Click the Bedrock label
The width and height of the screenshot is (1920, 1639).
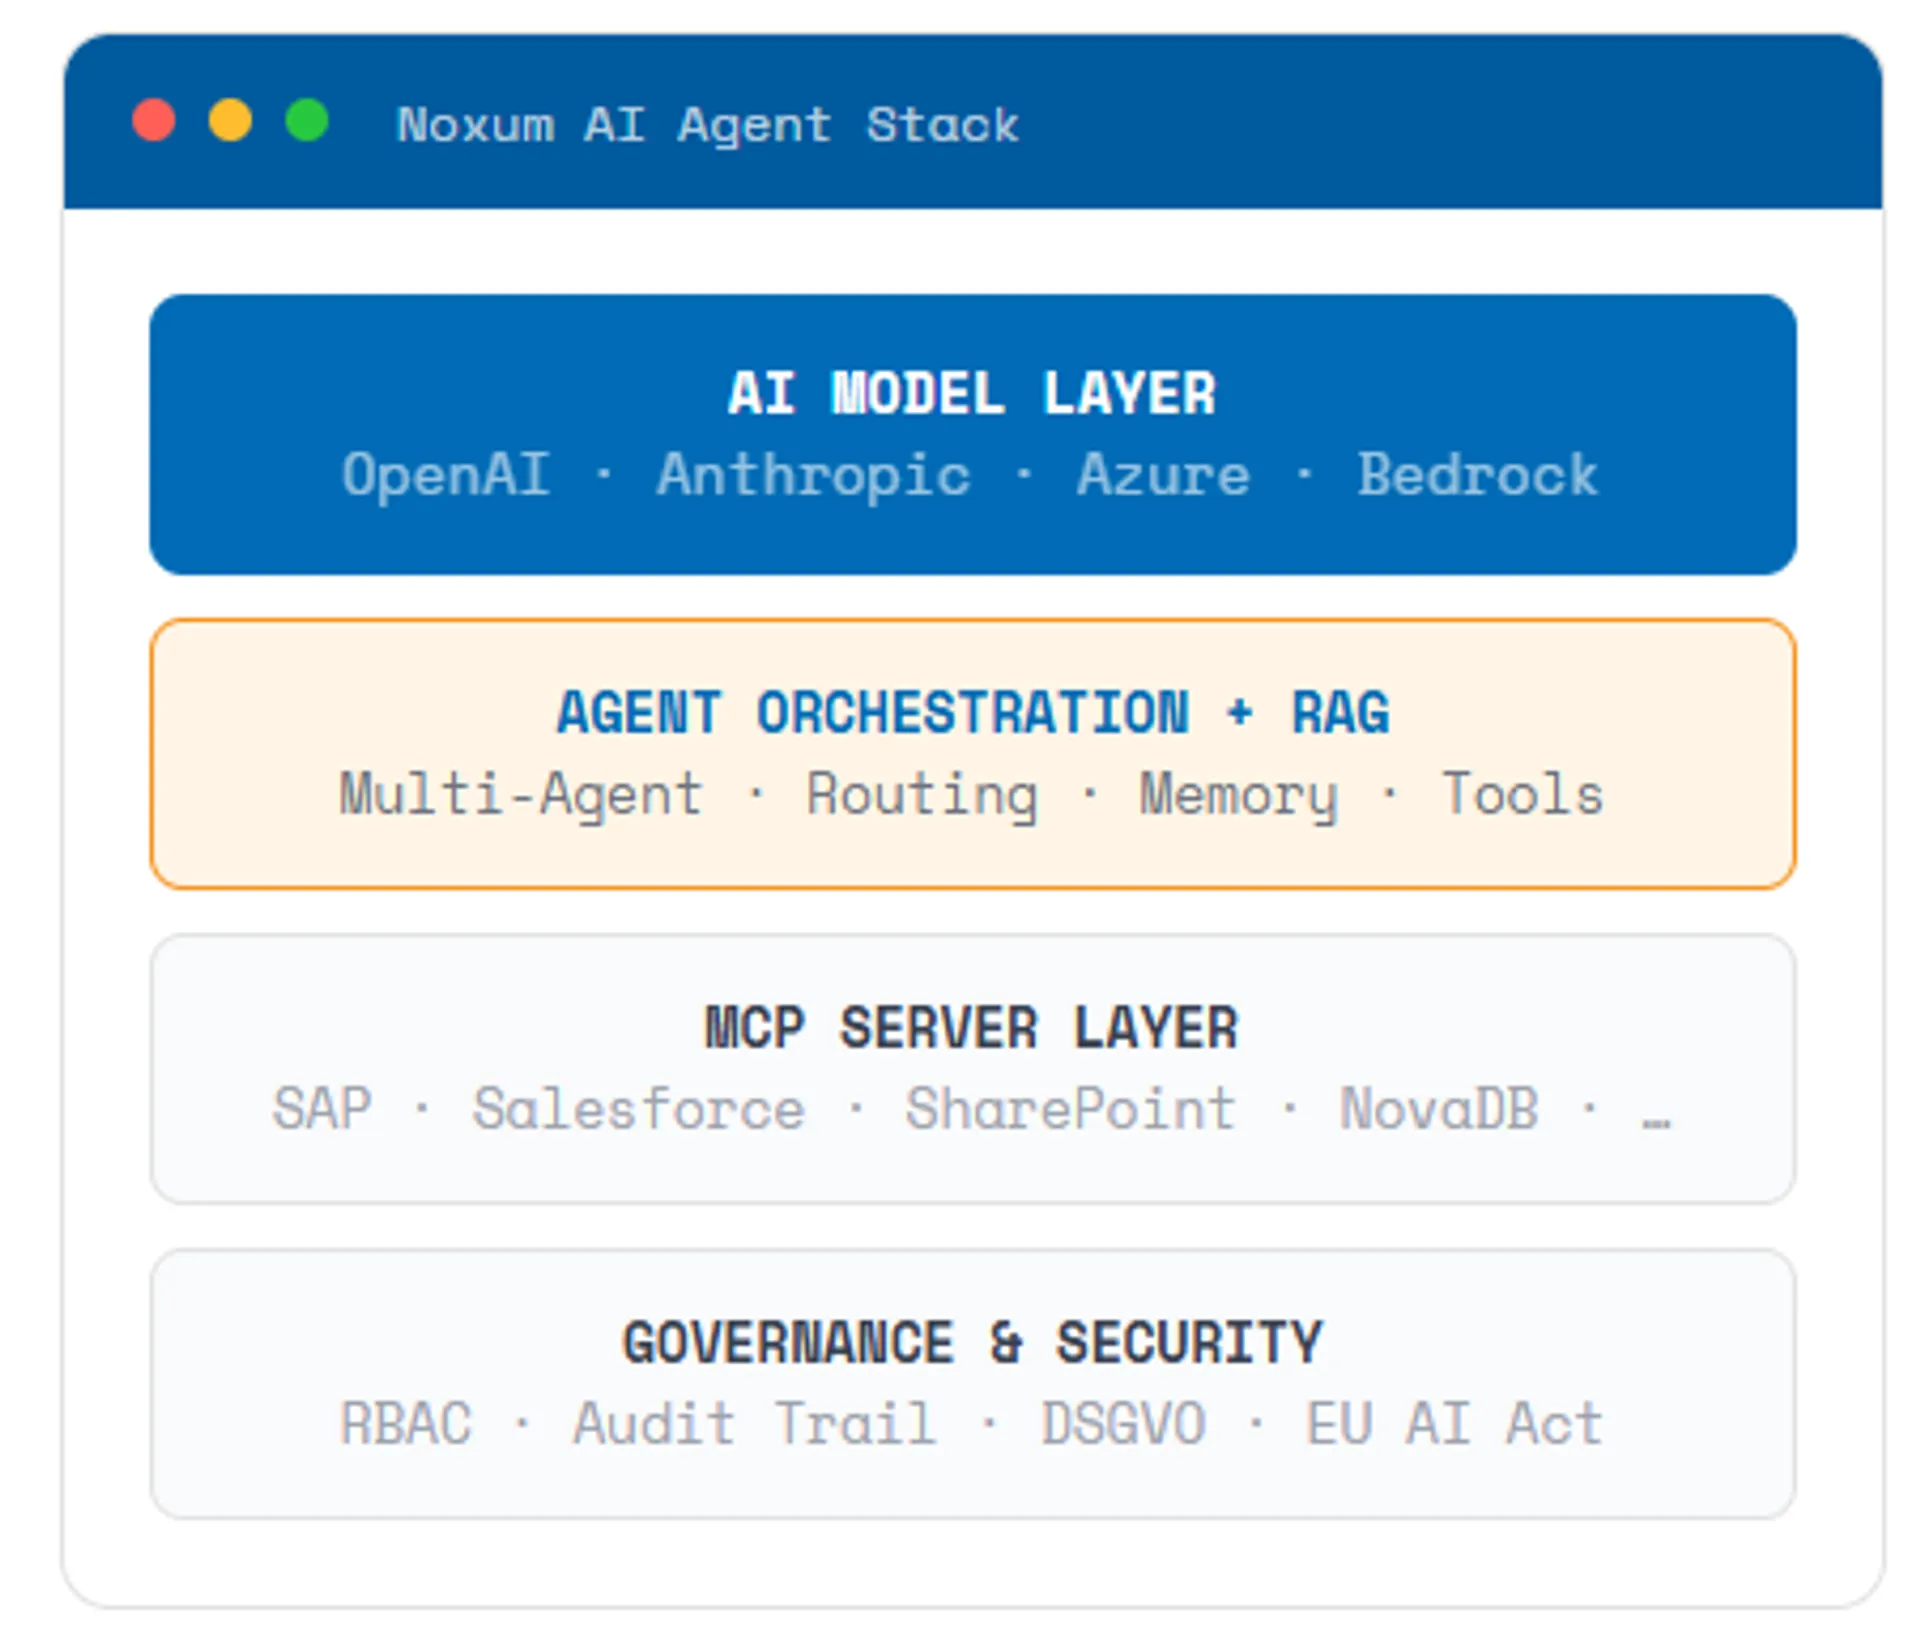1477,474
